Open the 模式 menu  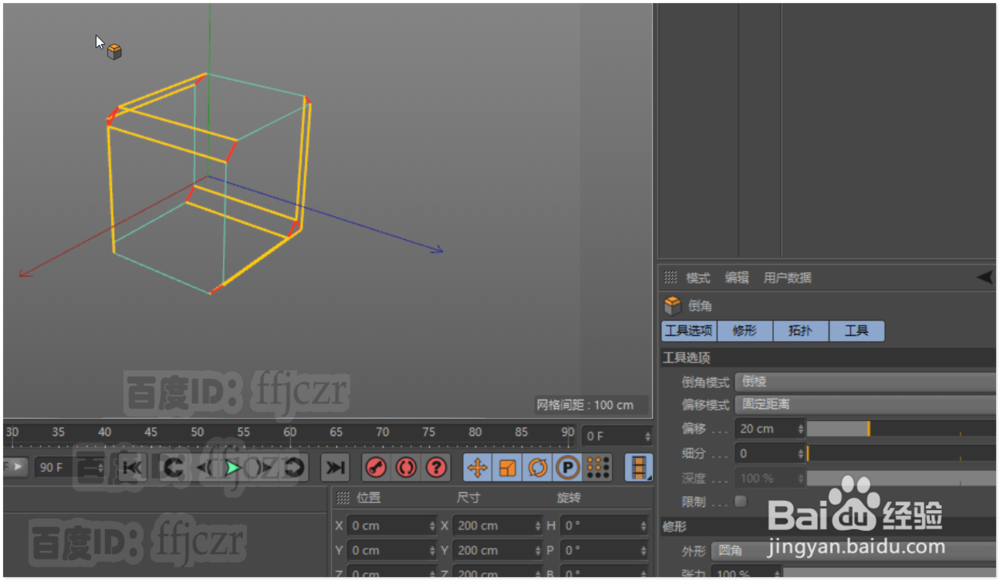(x=698, y=278)
